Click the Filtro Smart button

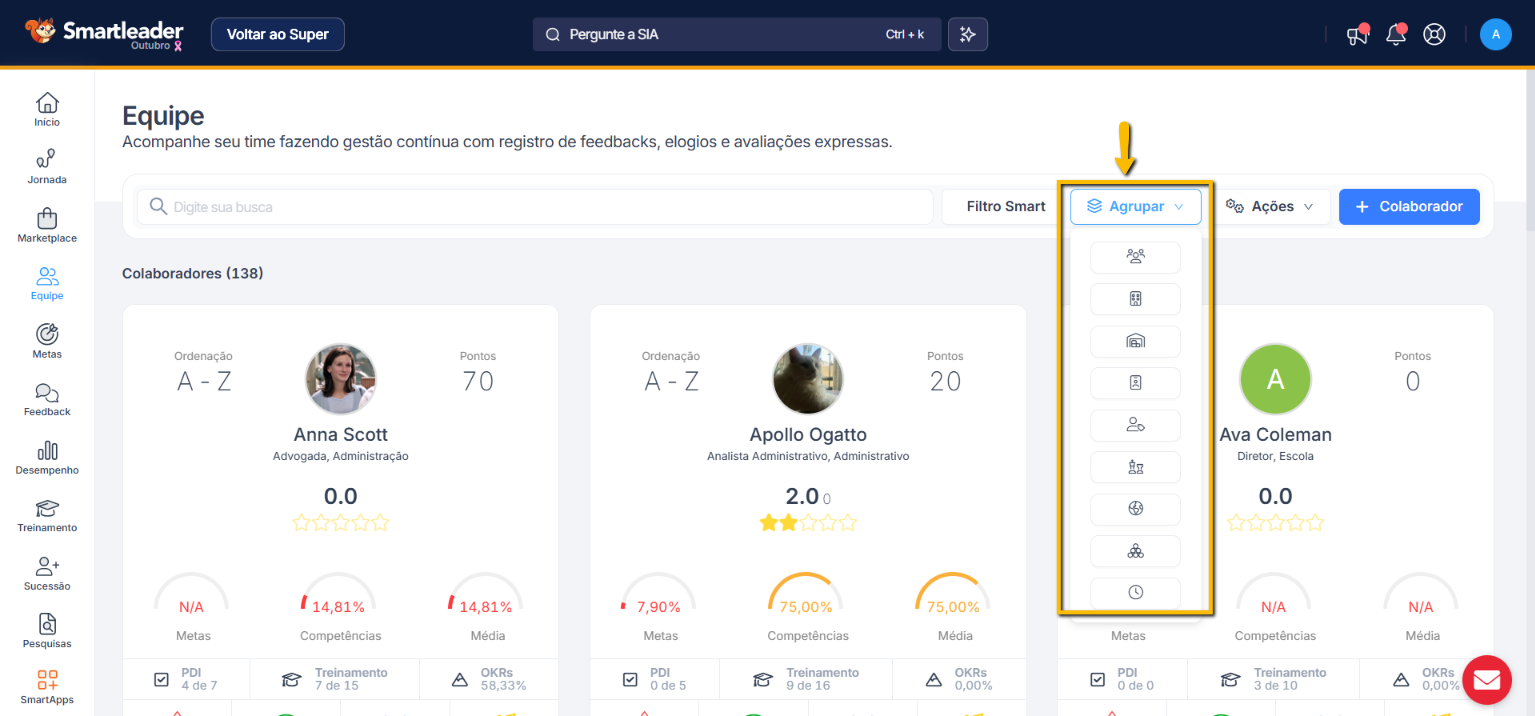coord(1005,207)
